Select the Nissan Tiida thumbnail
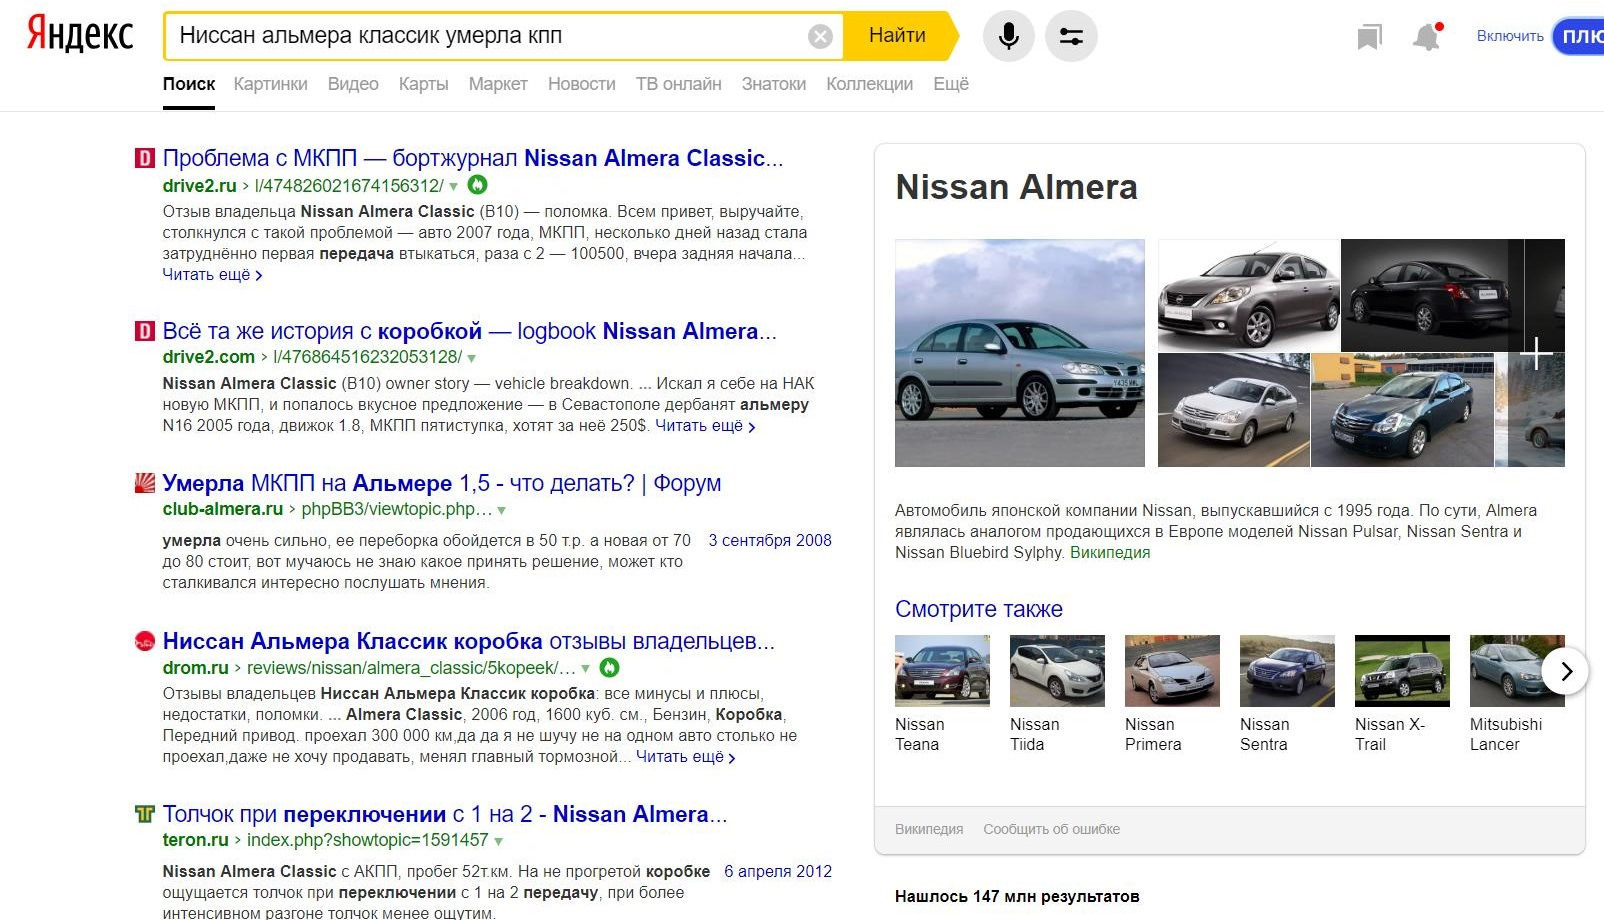1604x920 pixels. pyautogui.click(x=1057, y=671)
